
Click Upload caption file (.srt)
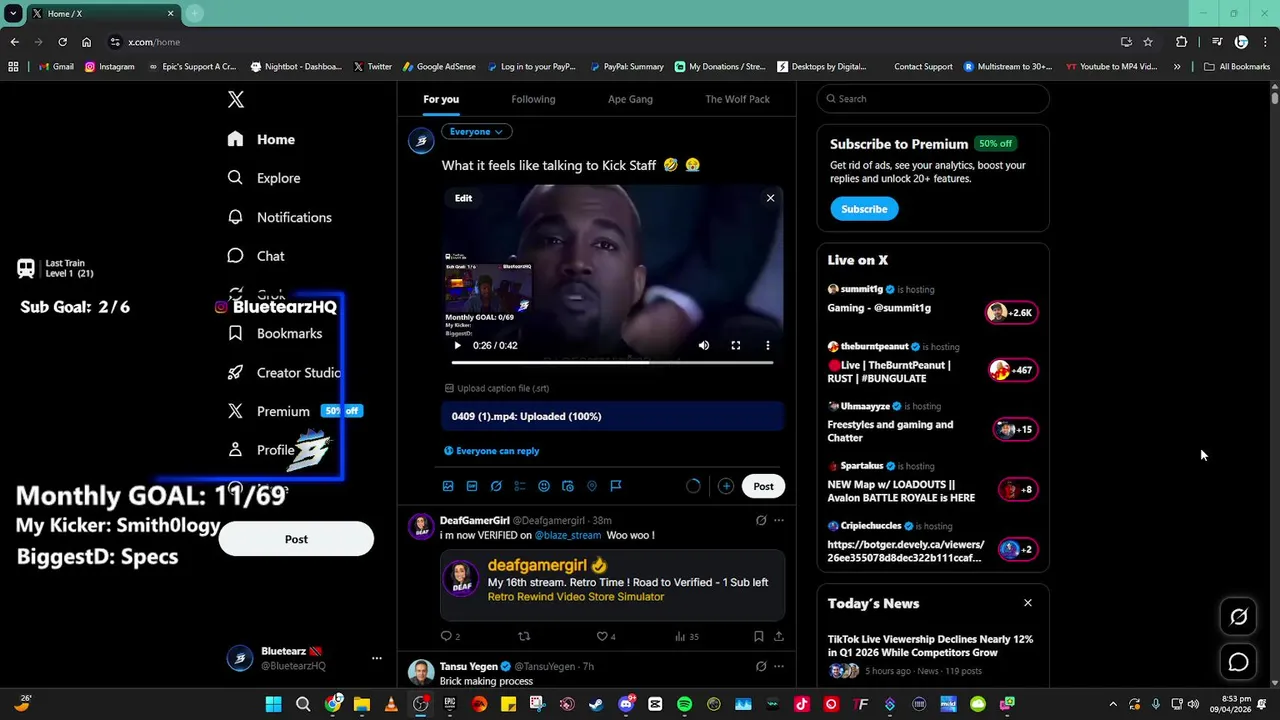tap(497, 388)
